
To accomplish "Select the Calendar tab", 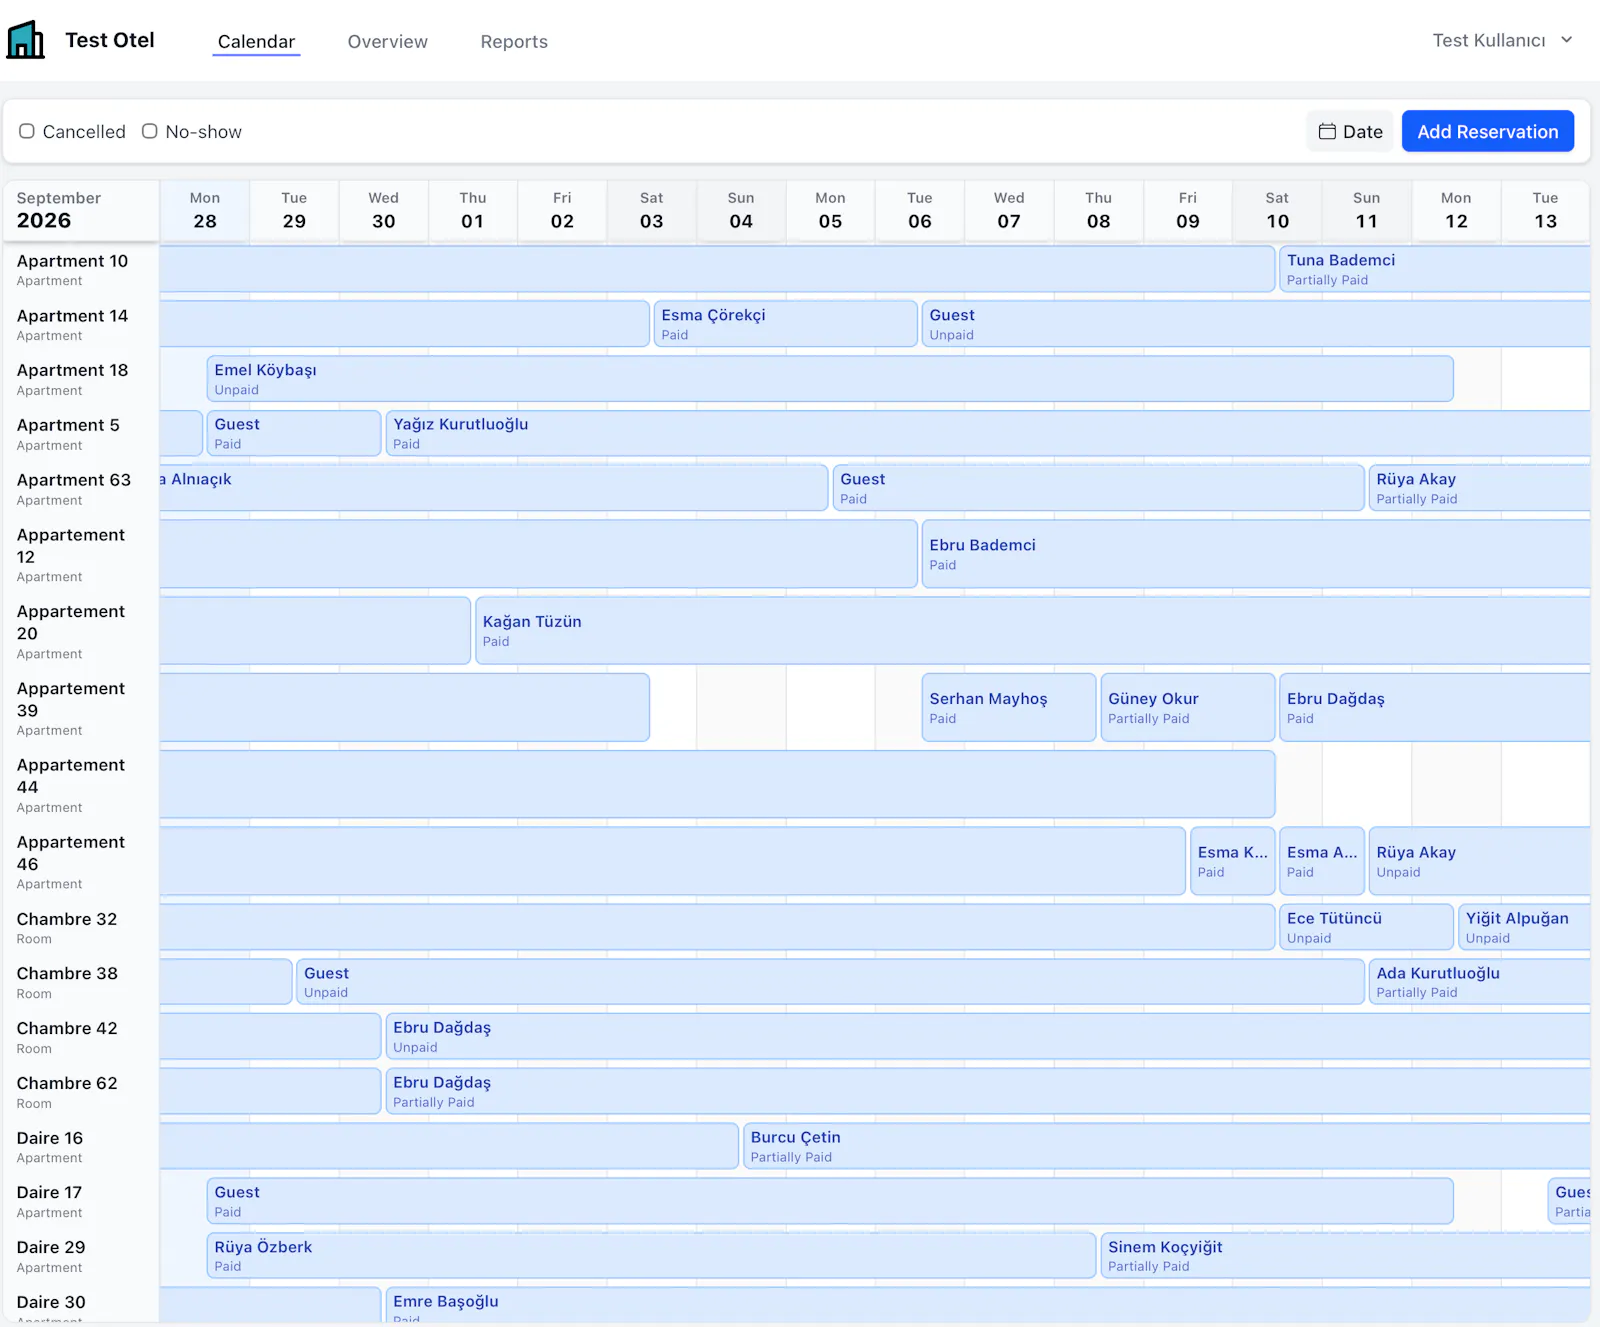I will point(256,41).
